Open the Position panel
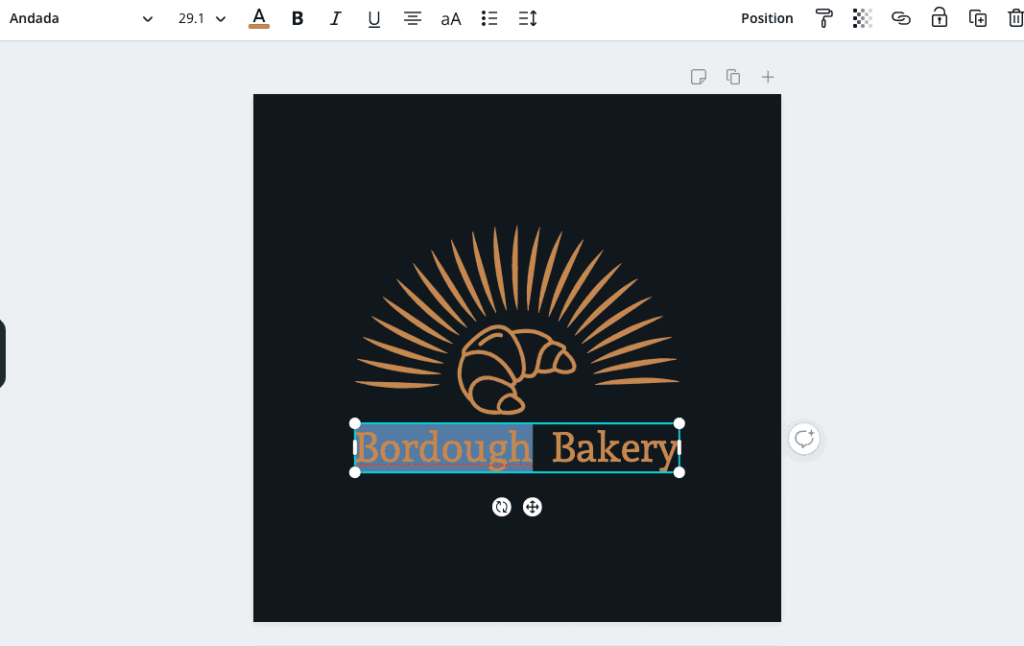 [x=767, y=18]
